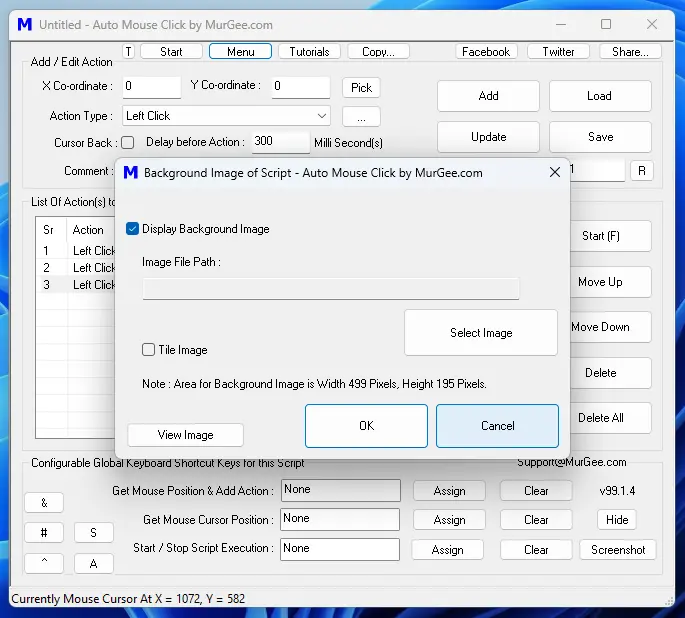Assign shortcut for Start / Stop Script Execution
Screen dimensions: 685x618
pos(447,550)
